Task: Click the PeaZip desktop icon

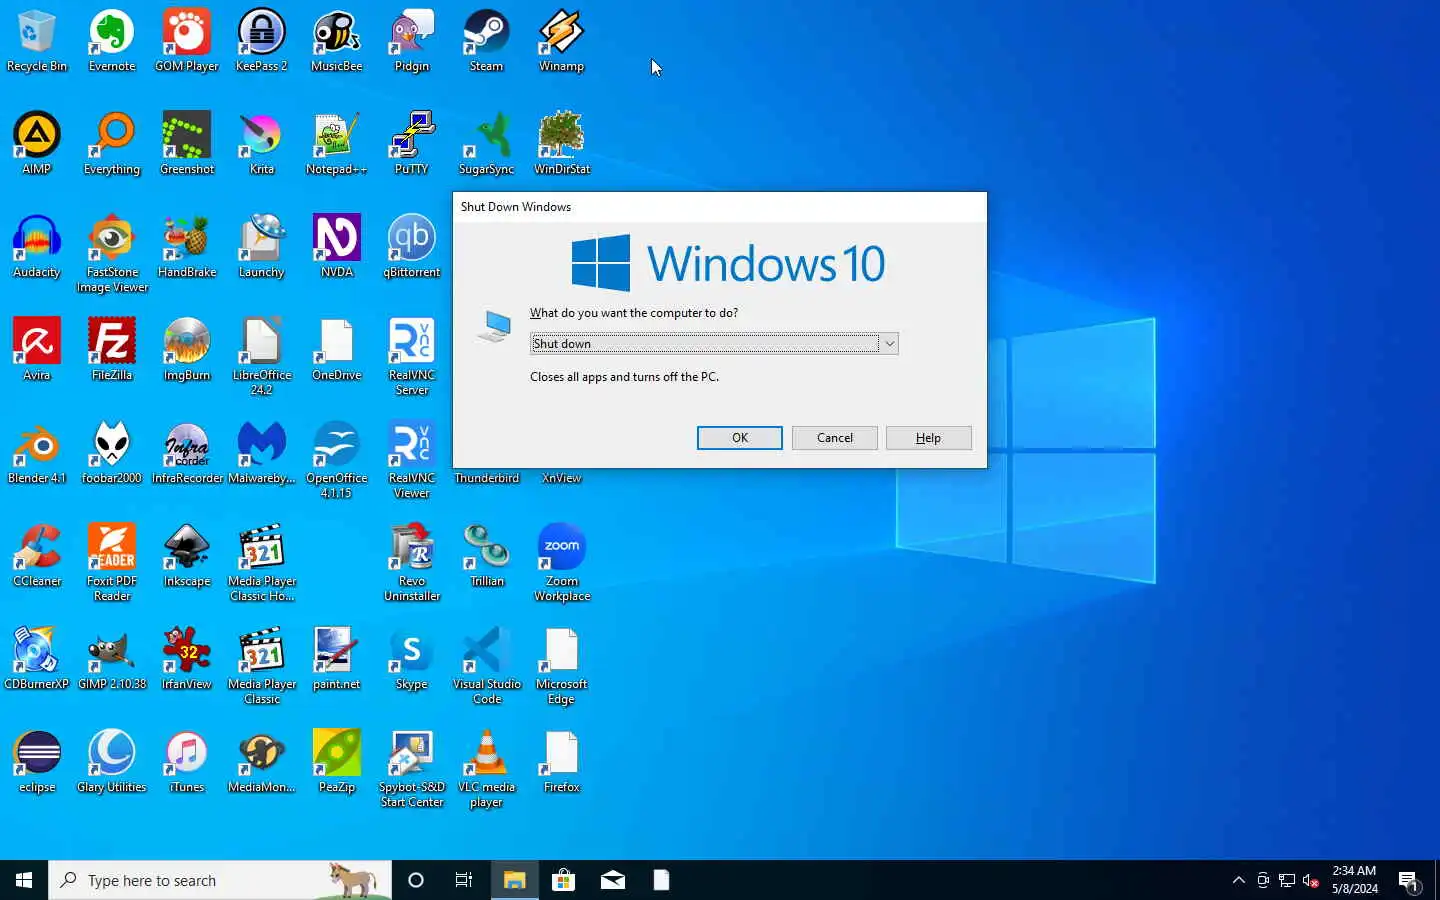Action: click(x=337, y=762)
